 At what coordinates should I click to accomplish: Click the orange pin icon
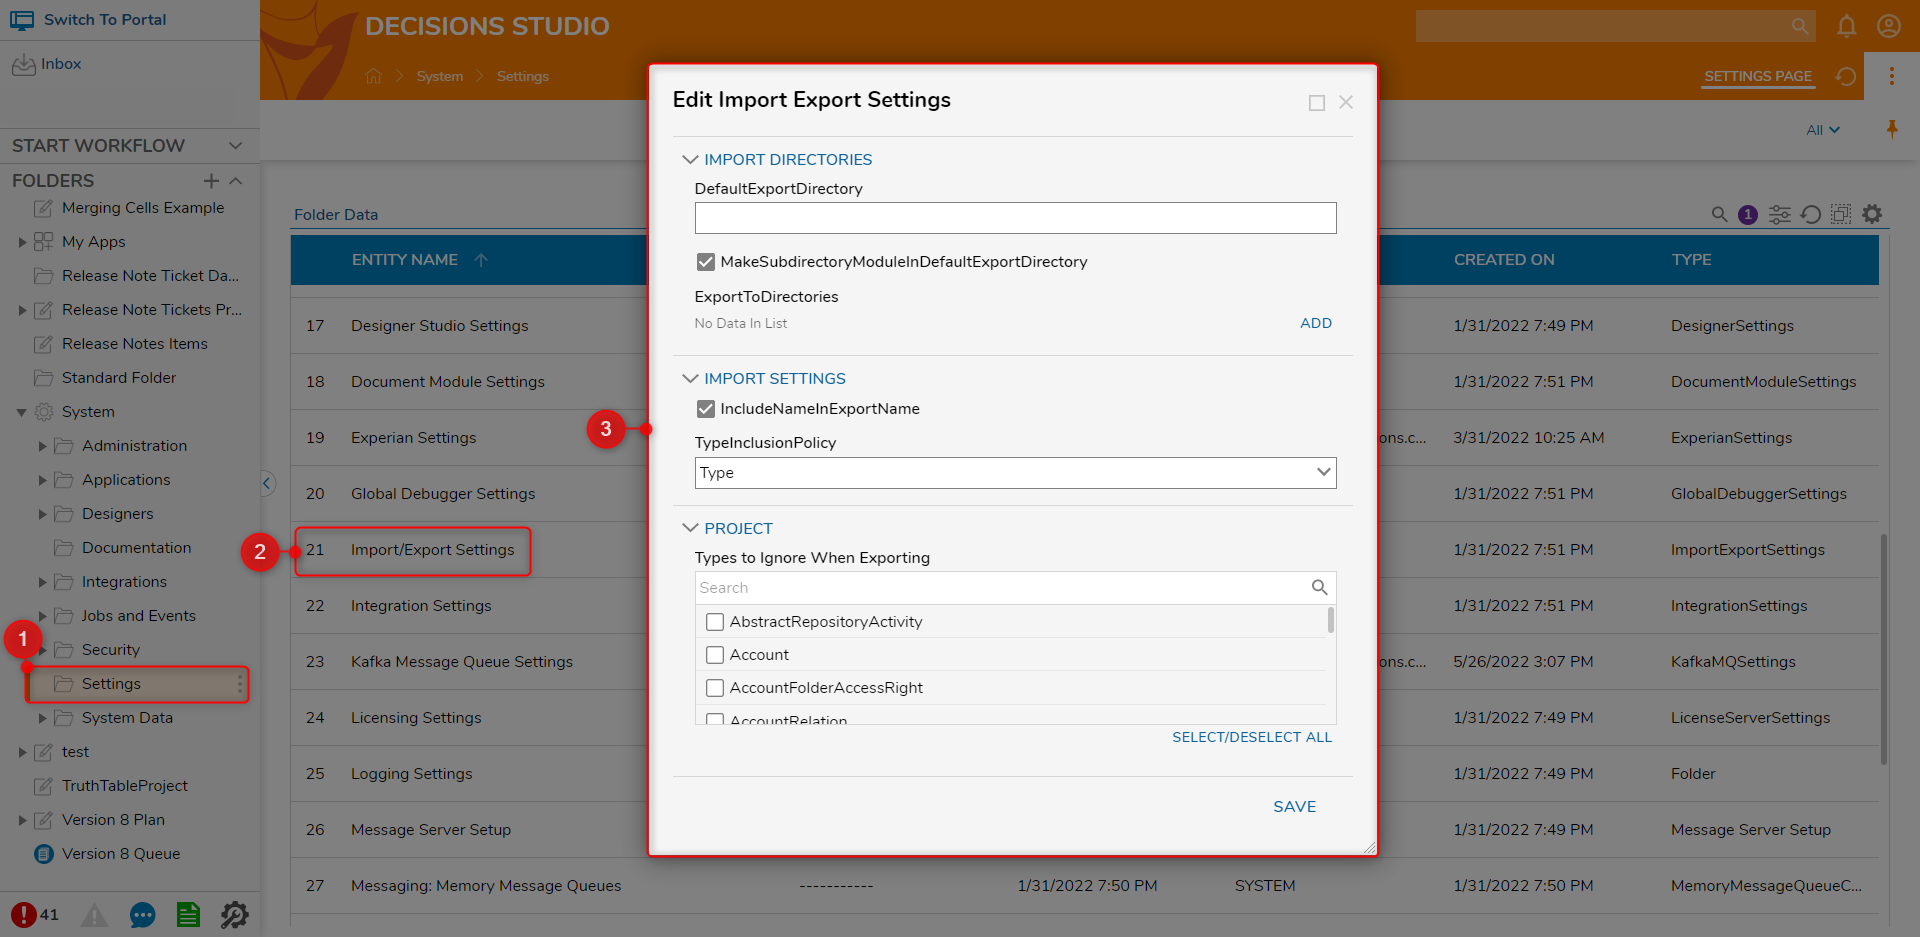pyautogui.click(x=1891, y=129)
